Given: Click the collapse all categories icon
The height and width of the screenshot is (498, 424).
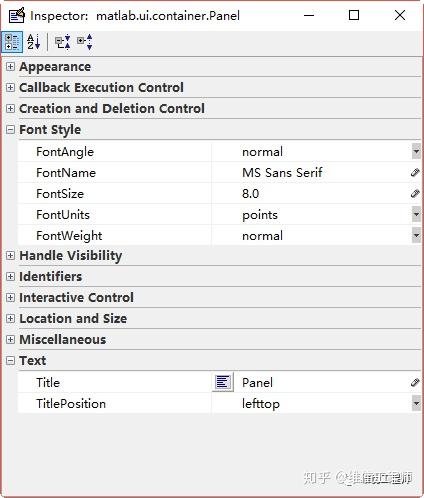Looking at the screenshot, I should click(85, 42).
